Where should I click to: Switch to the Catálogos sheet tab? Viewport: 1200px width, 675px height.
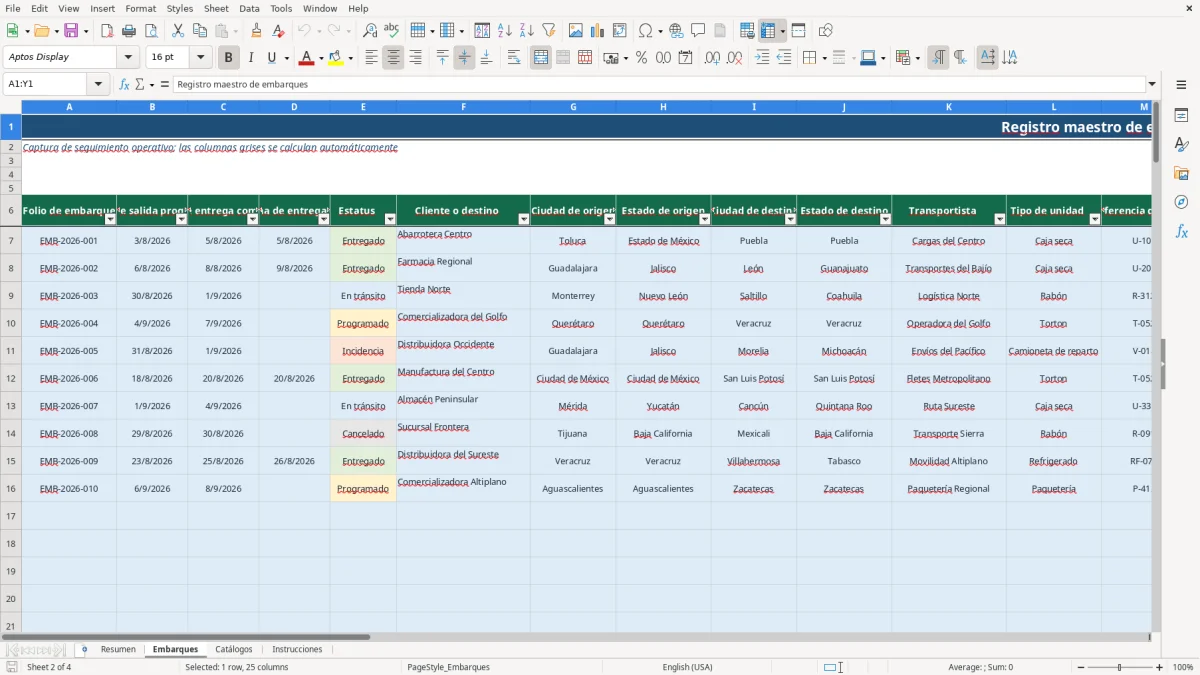pos(234,649)
